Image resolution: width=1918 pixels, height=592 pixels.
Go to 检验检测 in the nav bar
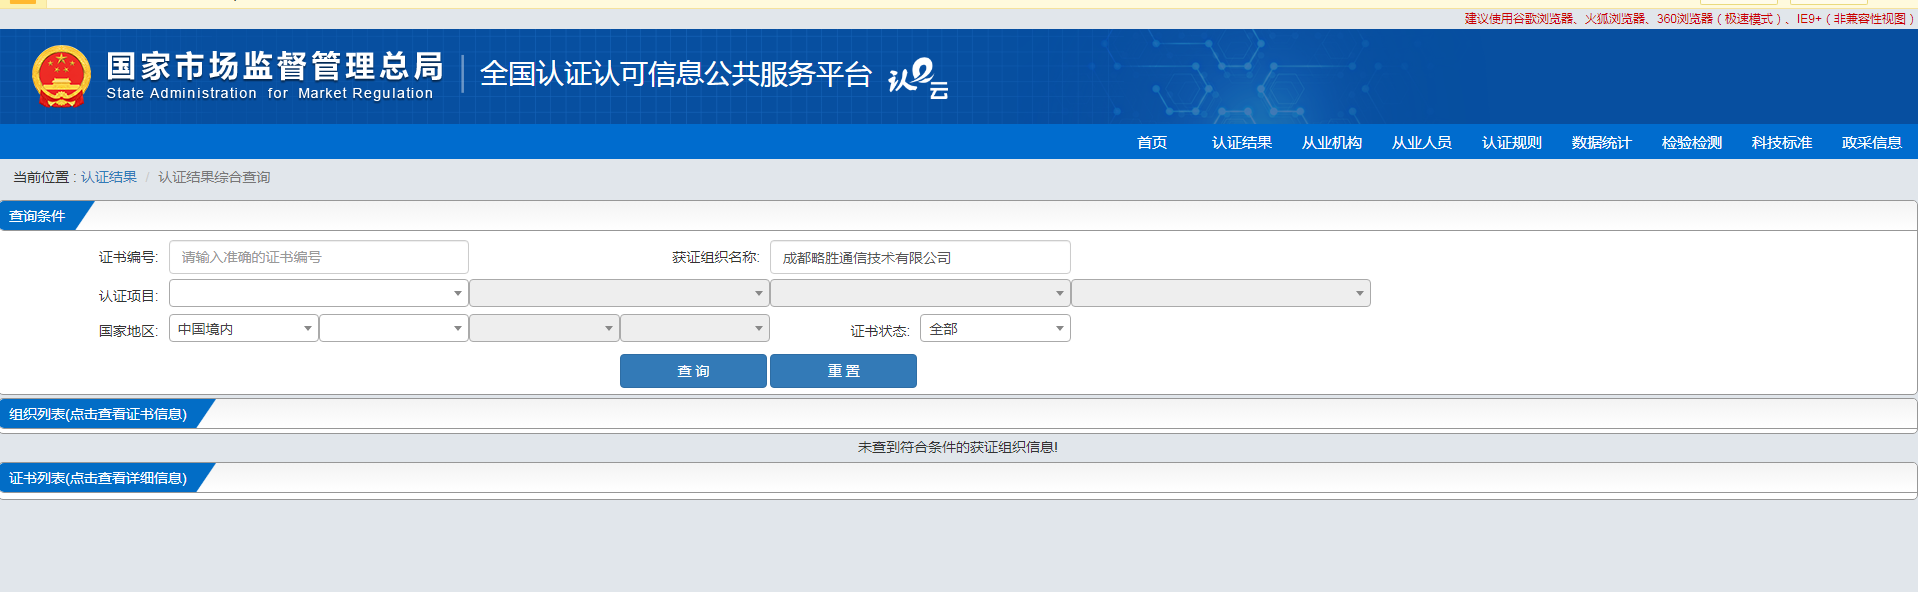click(x=1692, y=143)
